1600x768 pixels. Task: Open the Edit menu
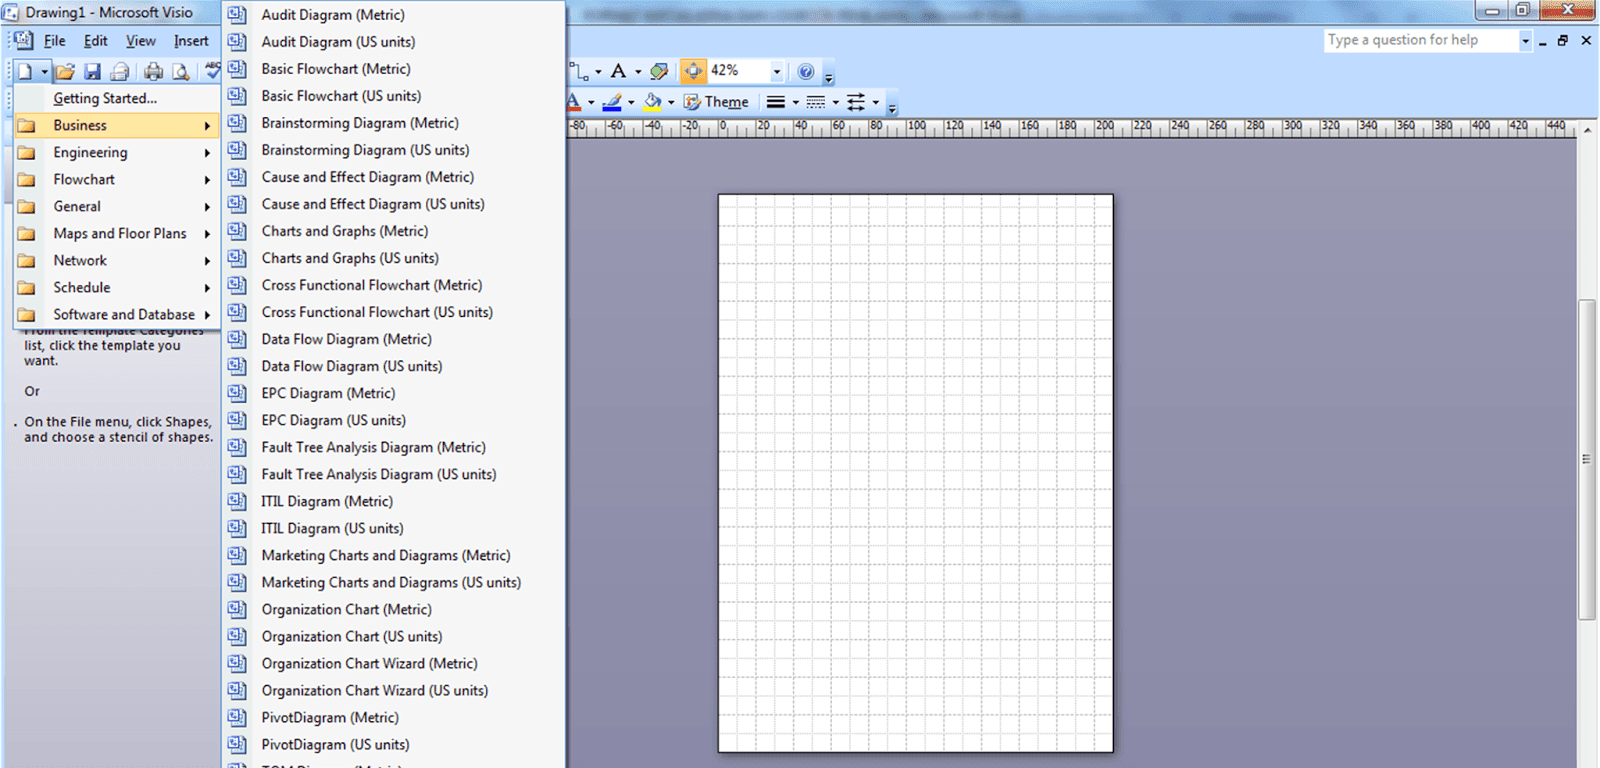[x=96, y=41]
